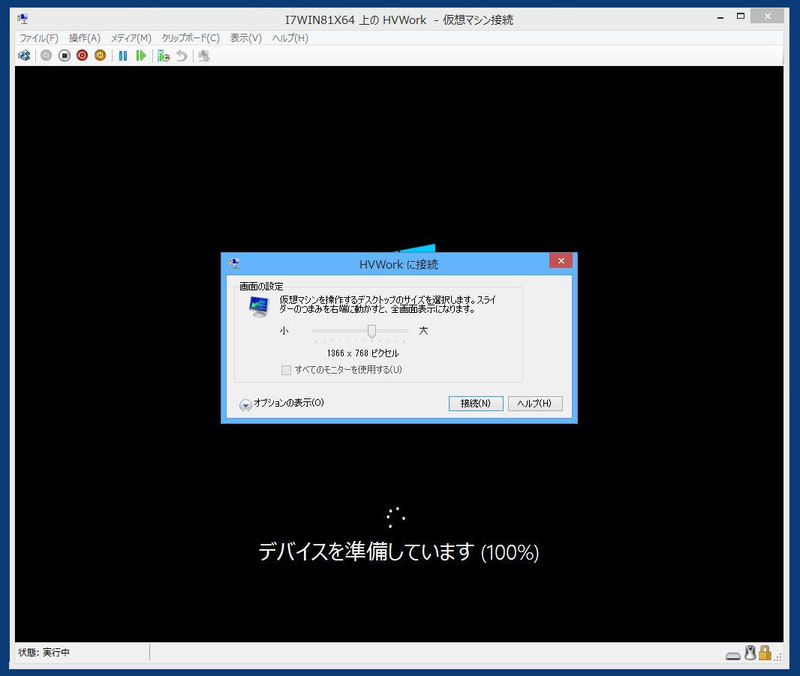The height and width of the screenshot is (676, 800).
Task: Save VM state with the orange icon
Action: [x=100, y=56]
